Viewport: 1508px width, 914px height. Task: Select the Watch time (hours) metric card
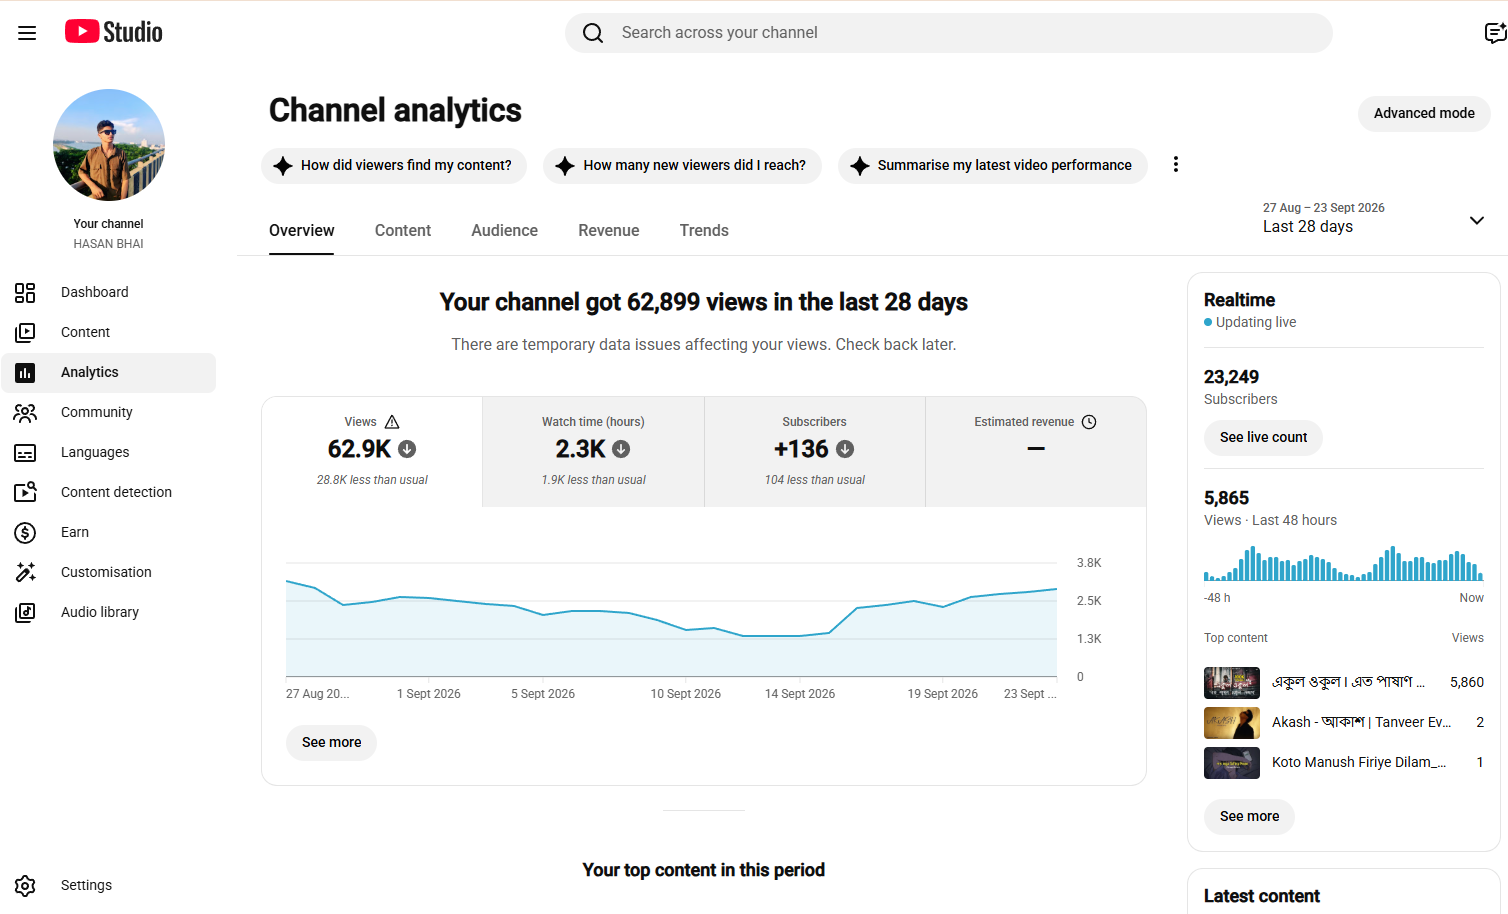[x=594, y=452]
